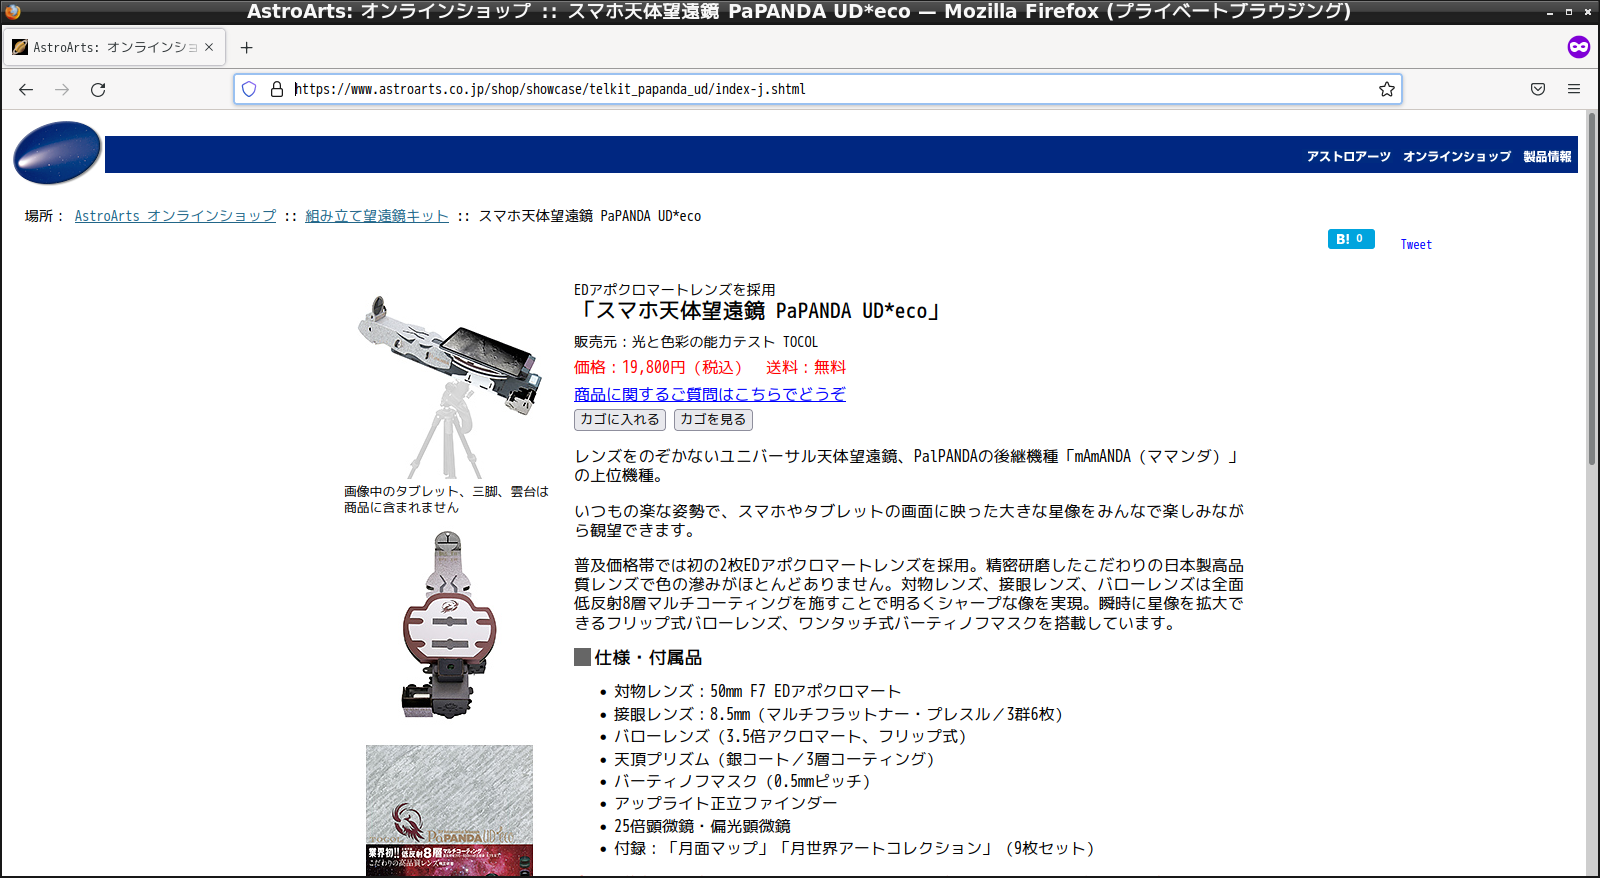This screenshot has height=878, width=1600.
Task: Open the telescope on tripod product image
Action: point(448,387)
